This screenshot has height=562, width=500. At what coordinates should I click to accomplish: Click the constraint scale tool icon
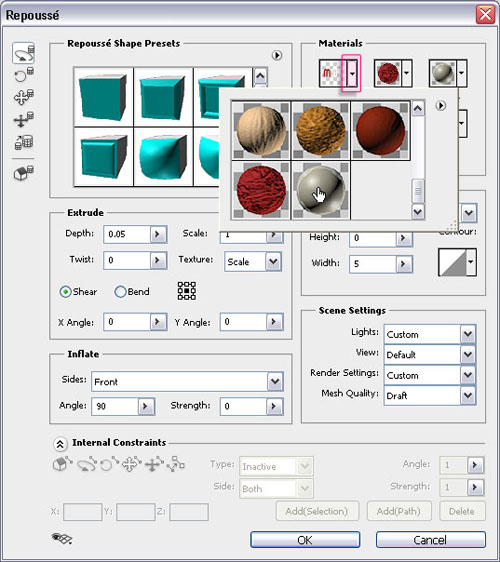coord(176,464)
